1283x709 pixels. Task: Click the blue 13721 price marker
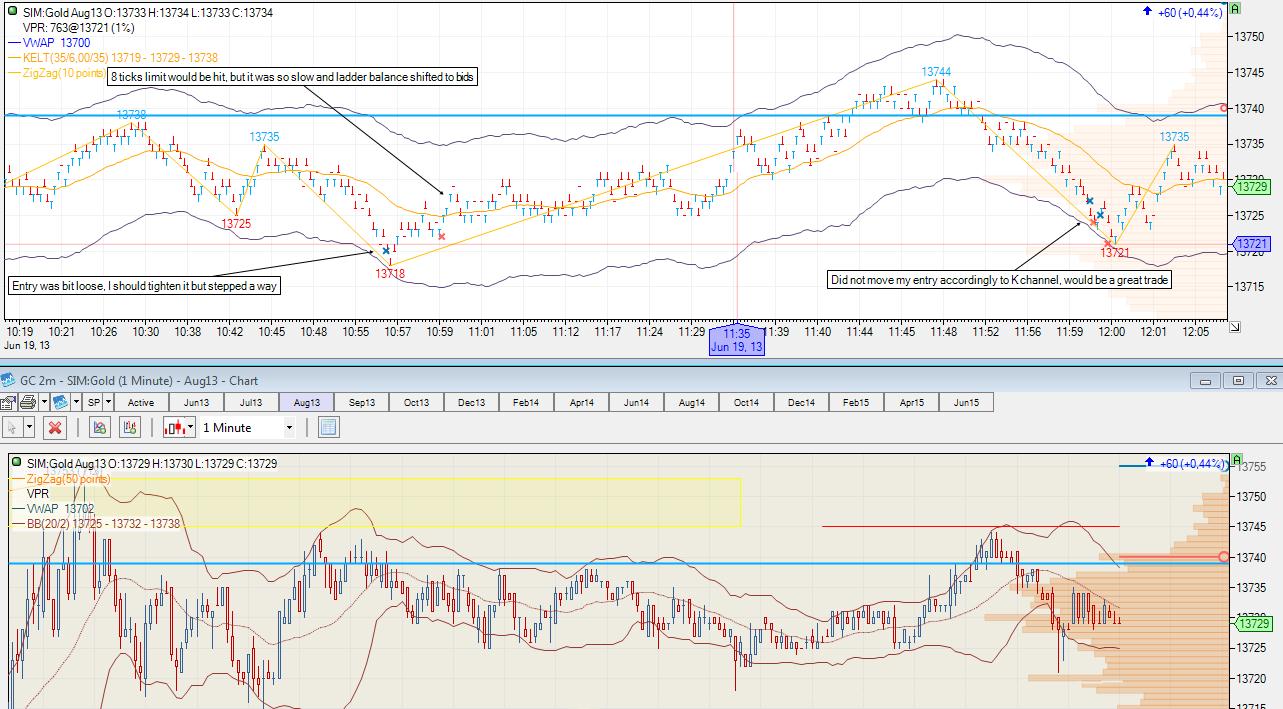coord(1253,244)
